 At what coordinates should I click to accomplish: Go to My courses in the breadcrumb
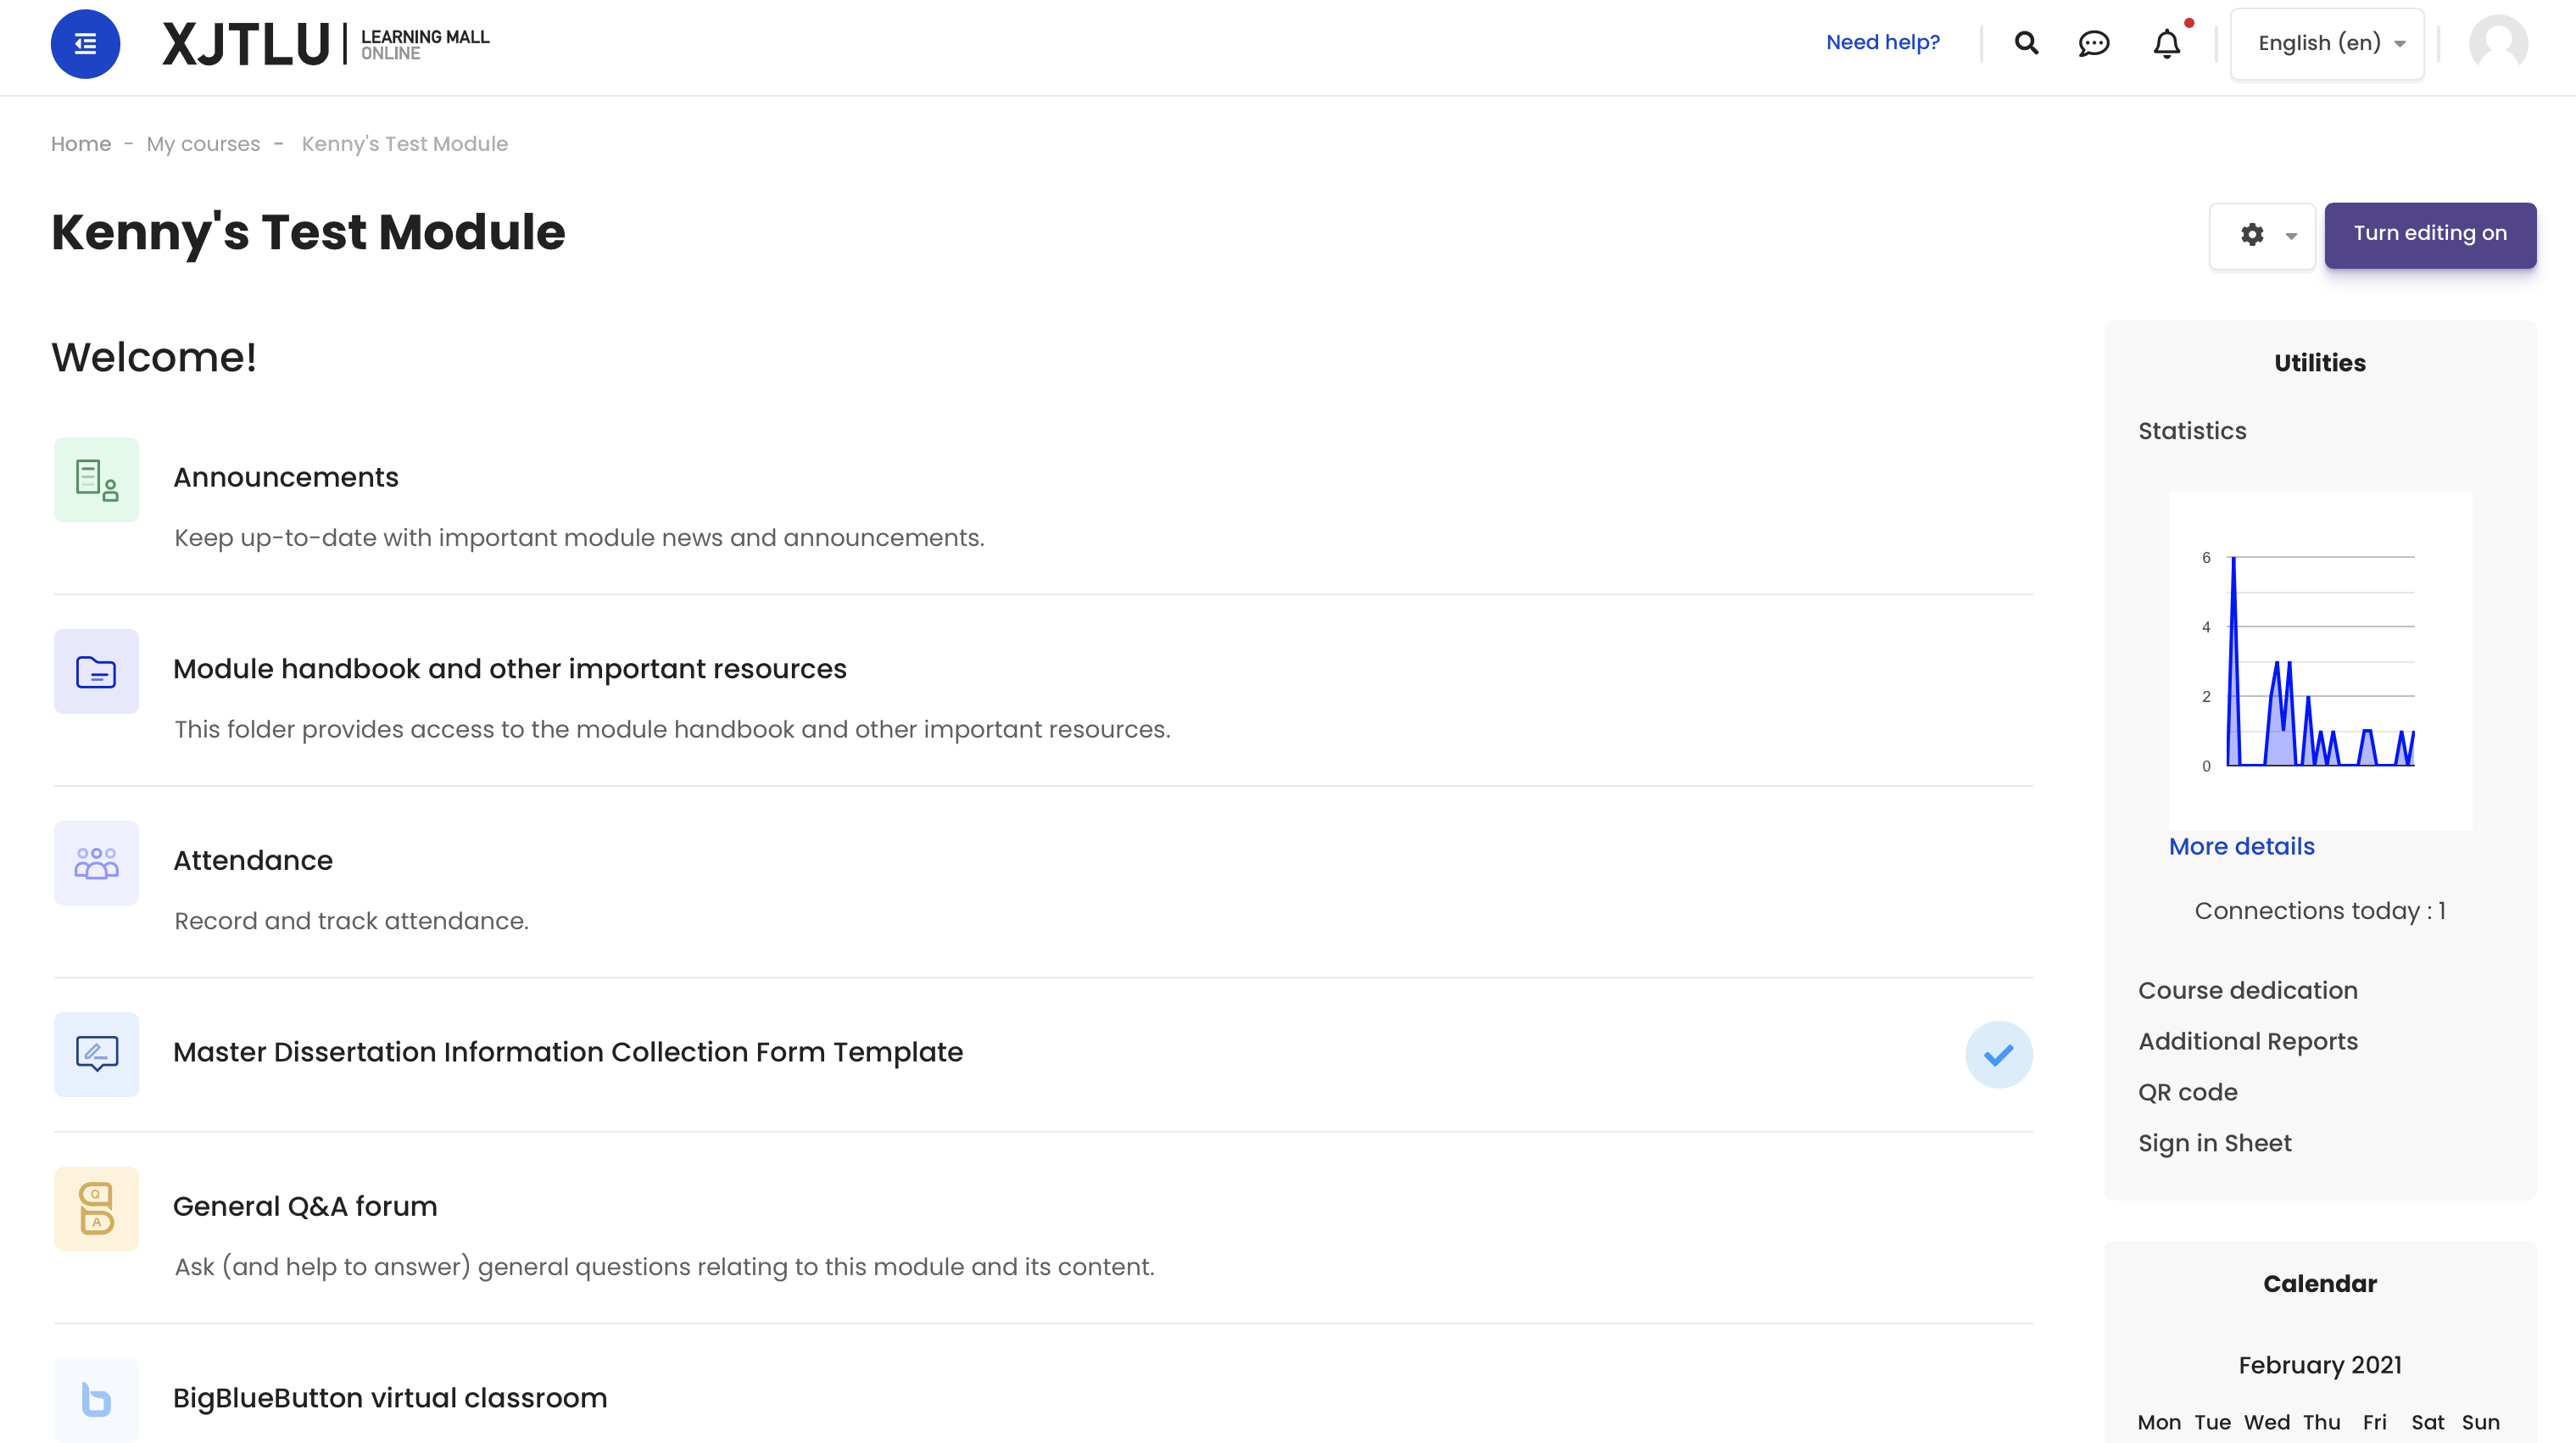(203, 144)
